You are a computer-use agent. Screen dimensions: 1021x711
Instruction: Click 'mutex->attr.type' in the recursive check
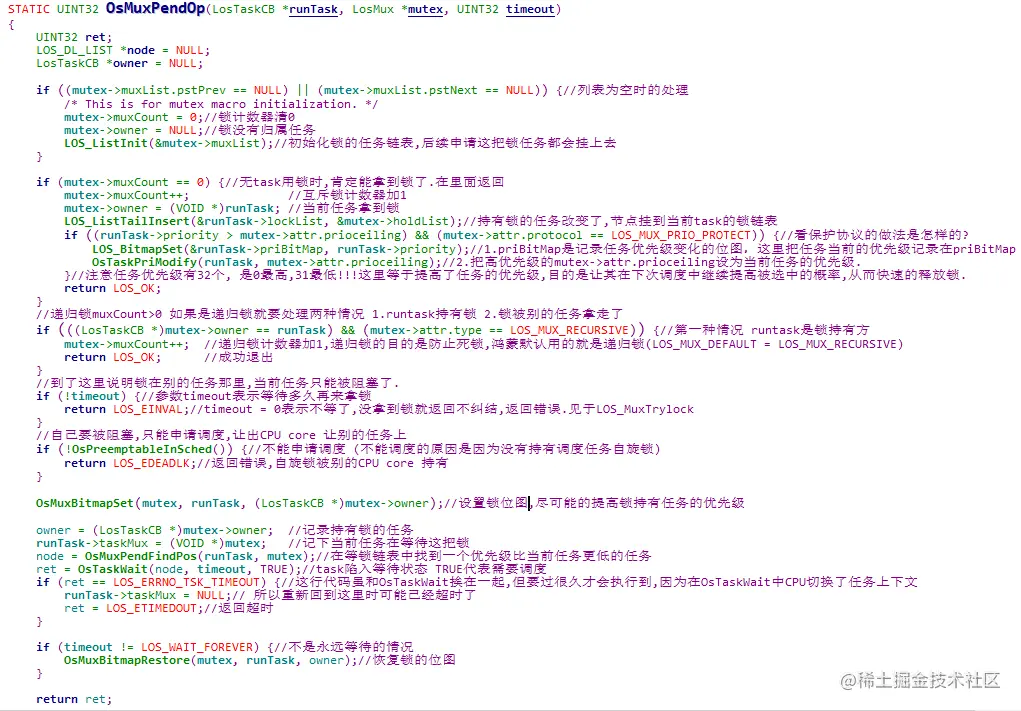click(426, 330)
